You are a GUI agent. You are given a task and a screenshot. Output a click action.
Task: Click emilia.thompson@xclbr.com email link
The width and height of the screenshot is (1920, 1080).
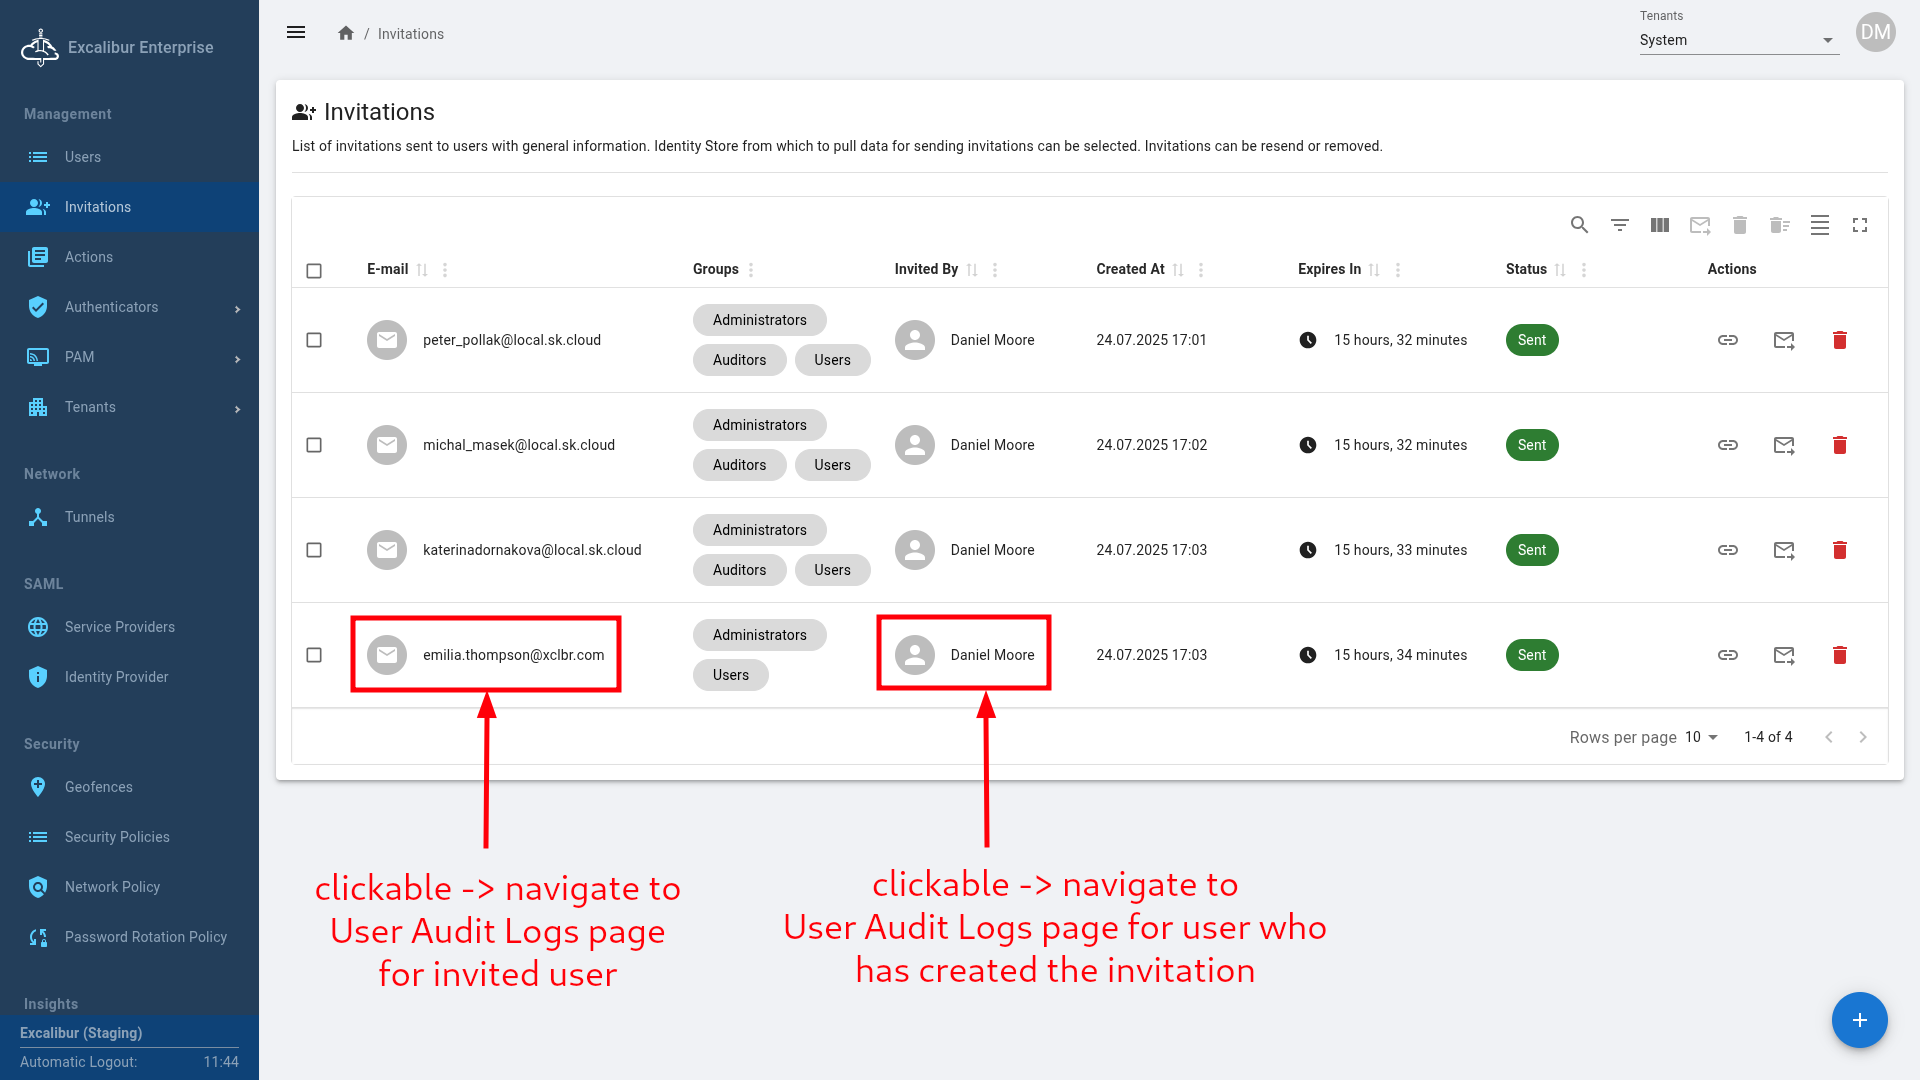click(x=513, y=655)
